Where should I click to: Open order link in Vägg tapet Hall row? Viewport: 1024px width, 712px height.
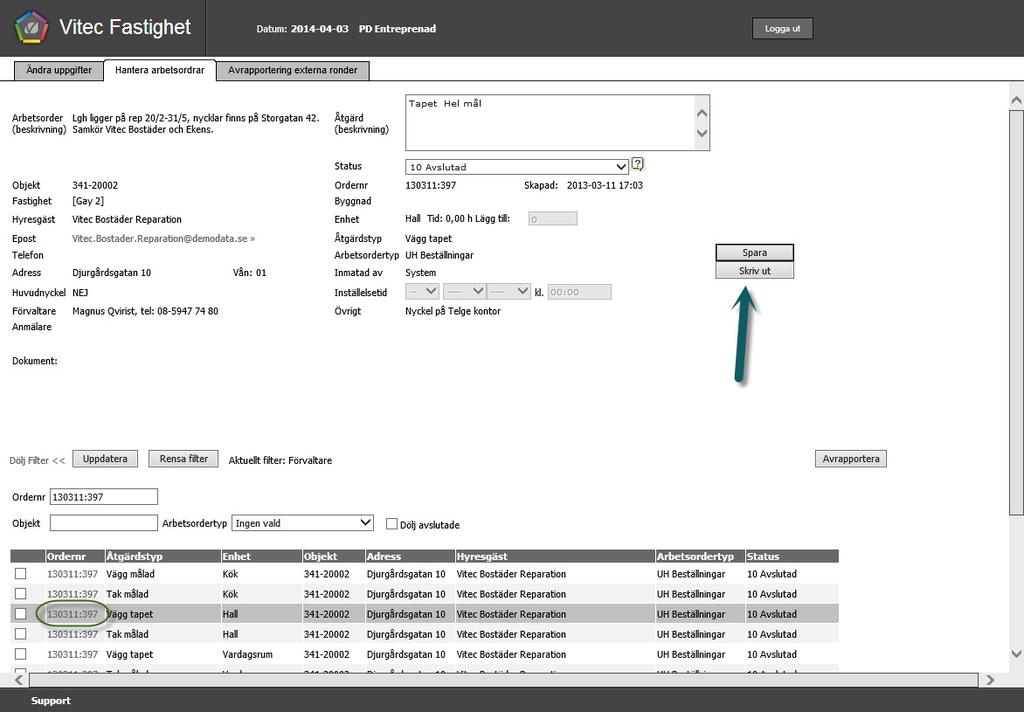pos(72,614)
